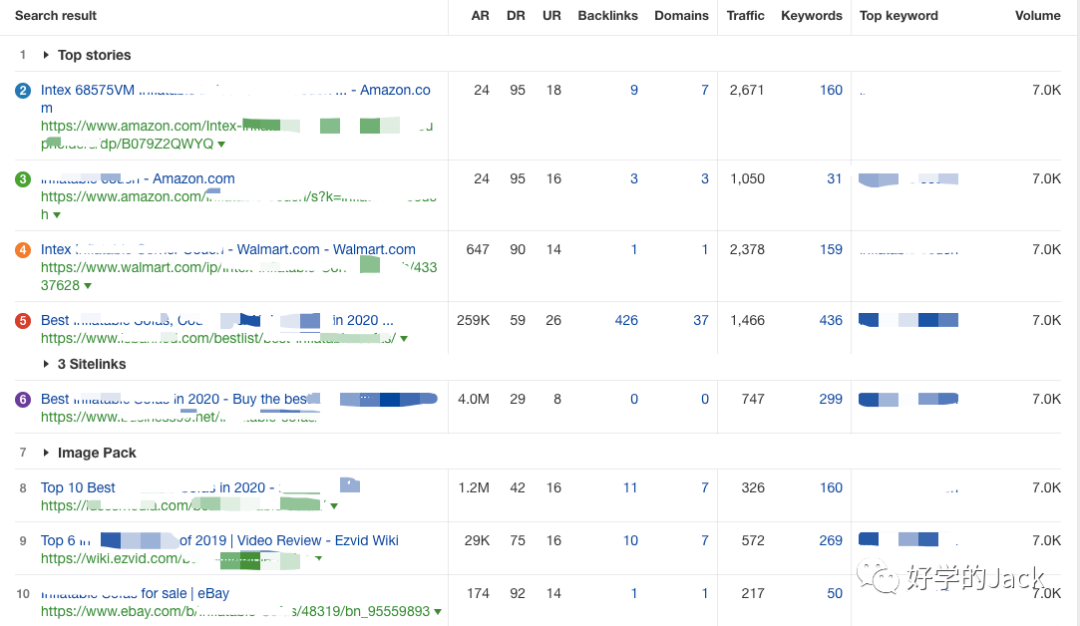Open the Walmart.com Intex result title
1080x626 pixels.
point(228,250)
